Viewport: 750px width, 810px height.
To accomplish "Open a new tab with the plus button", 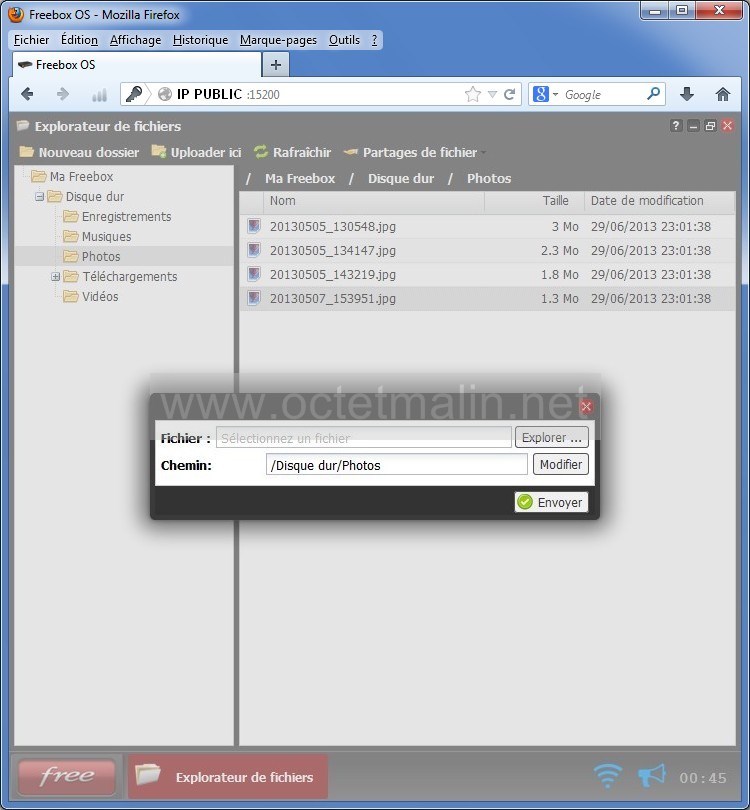I will tap(276, 65).
